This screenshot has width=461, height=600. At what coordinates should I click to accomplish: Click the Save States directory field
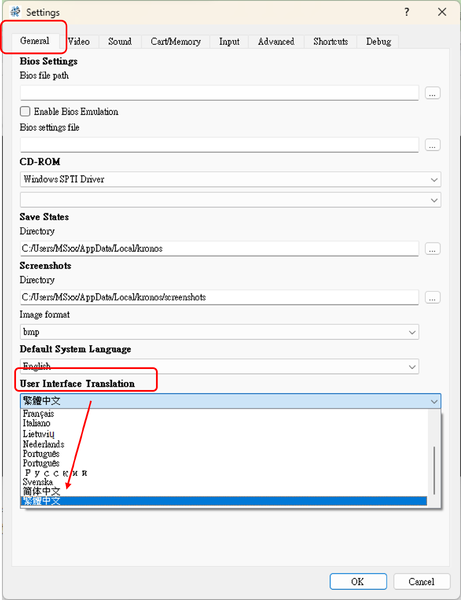click(219, 248)
